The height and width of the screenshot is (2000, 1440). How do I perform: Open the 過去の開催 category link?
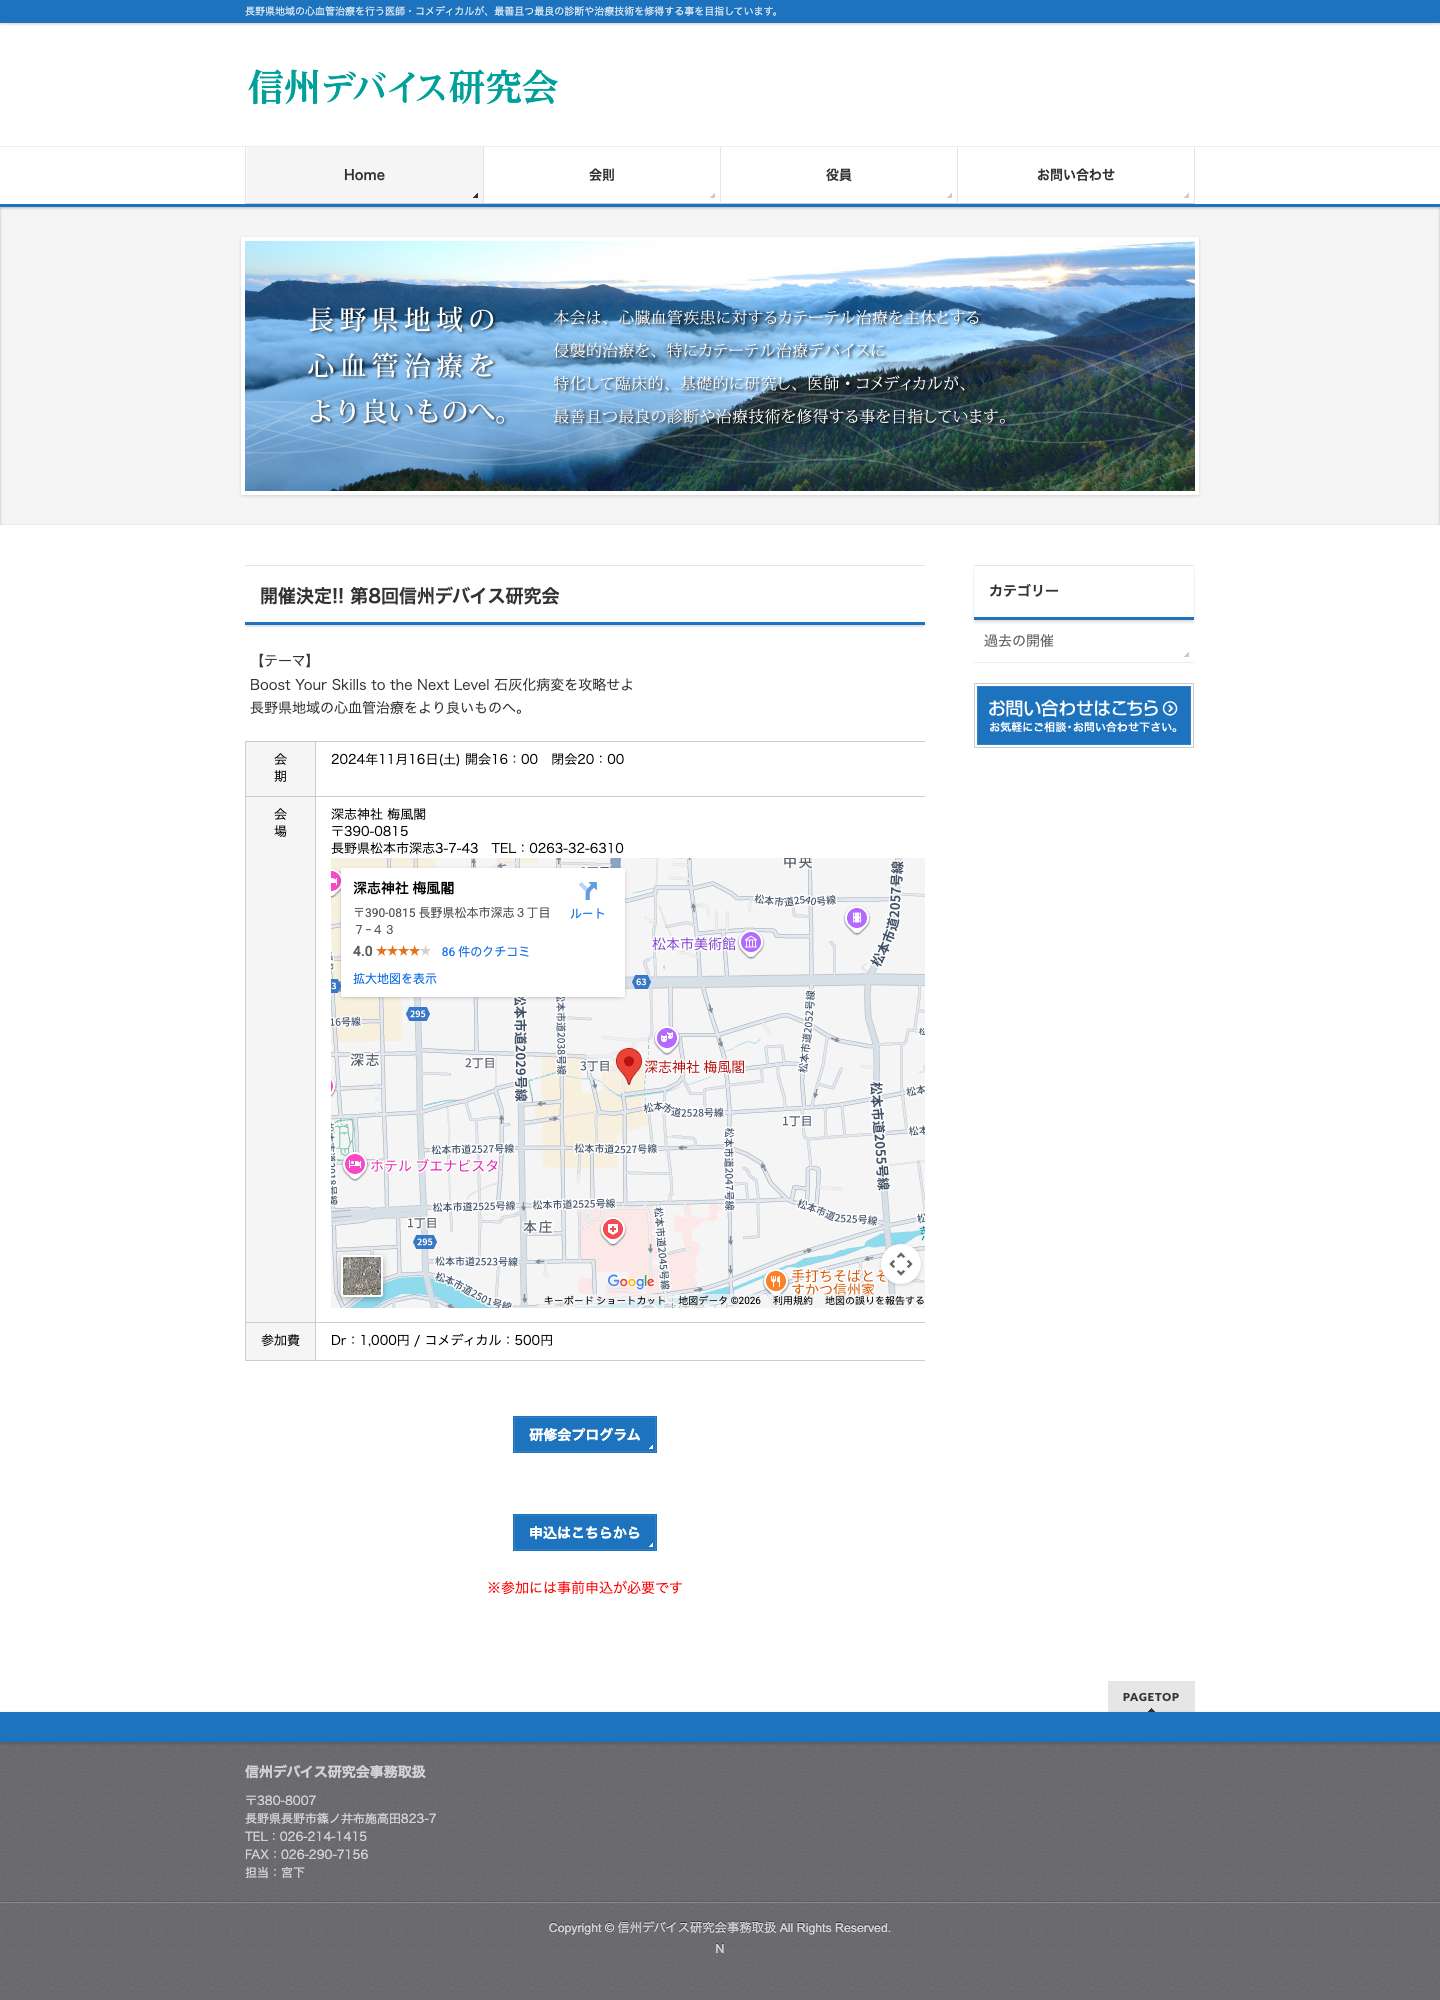1084,641
